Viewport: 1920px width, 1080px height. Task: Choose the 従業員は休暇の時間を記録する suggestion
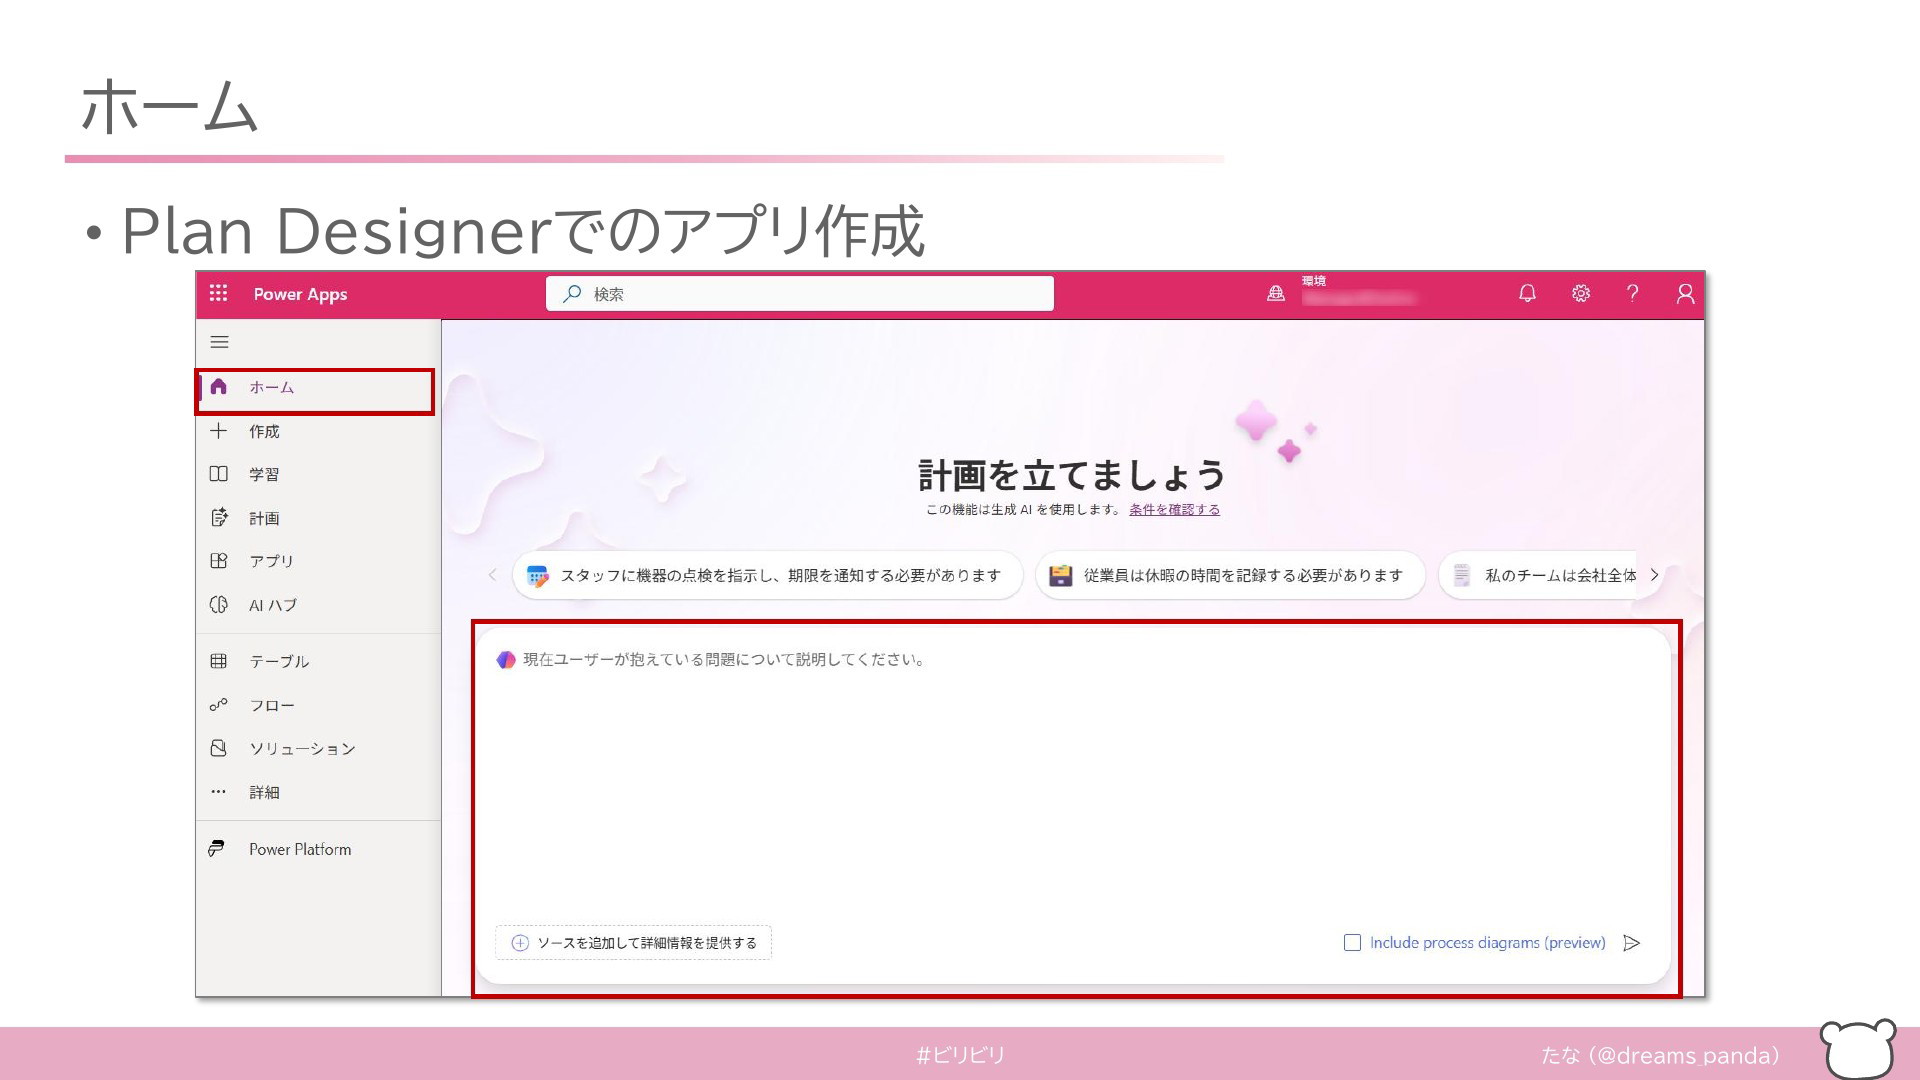pyautogui.click(x=1230, y=576)
